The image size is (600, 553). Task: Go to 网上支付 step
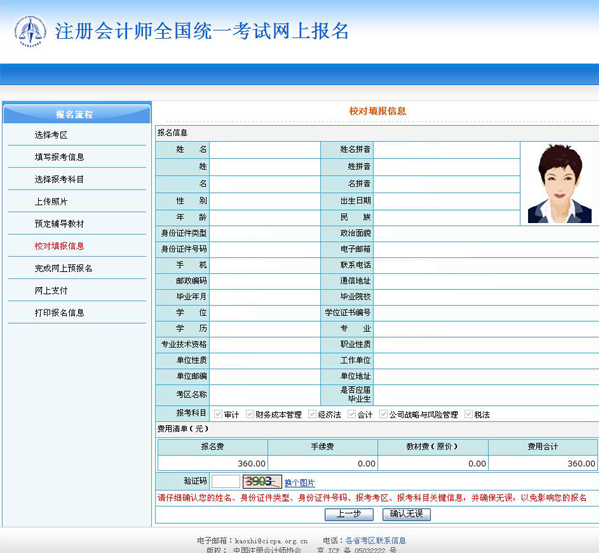tap(51, 290)
